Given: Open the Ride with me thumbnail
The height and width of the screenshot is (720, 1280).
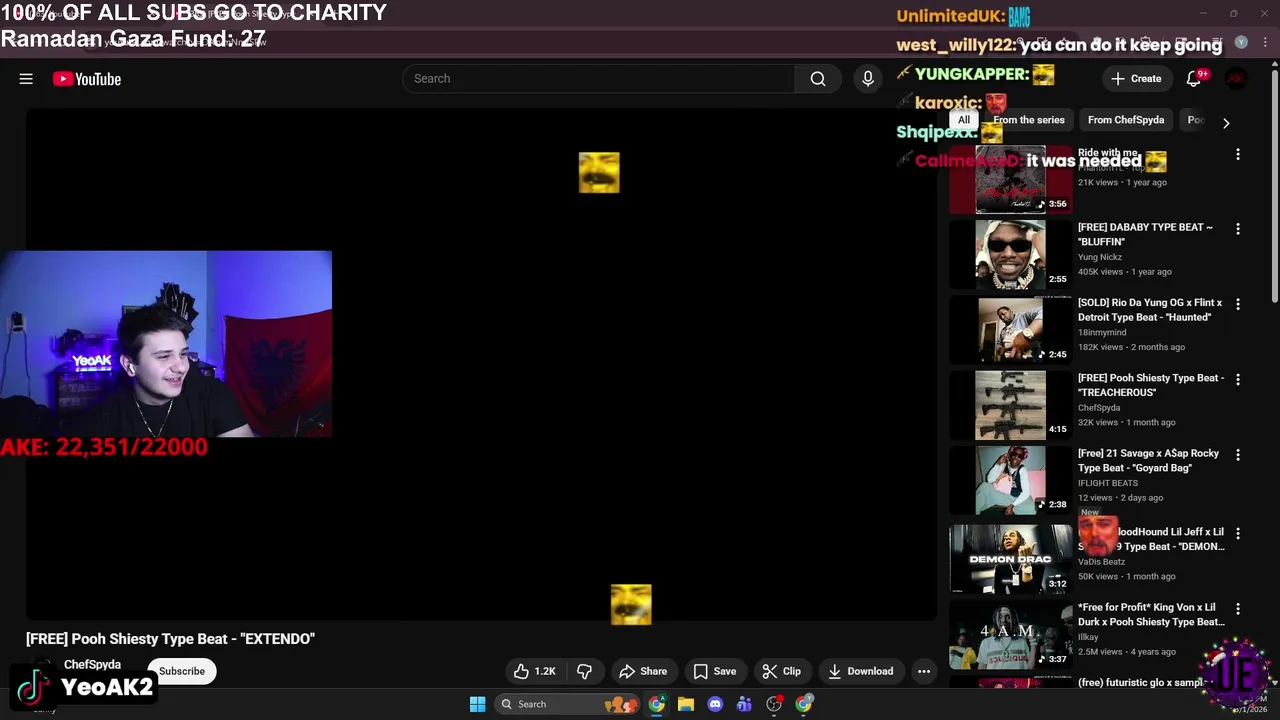Looking at the screenshot, I should tap(1010, 180).
